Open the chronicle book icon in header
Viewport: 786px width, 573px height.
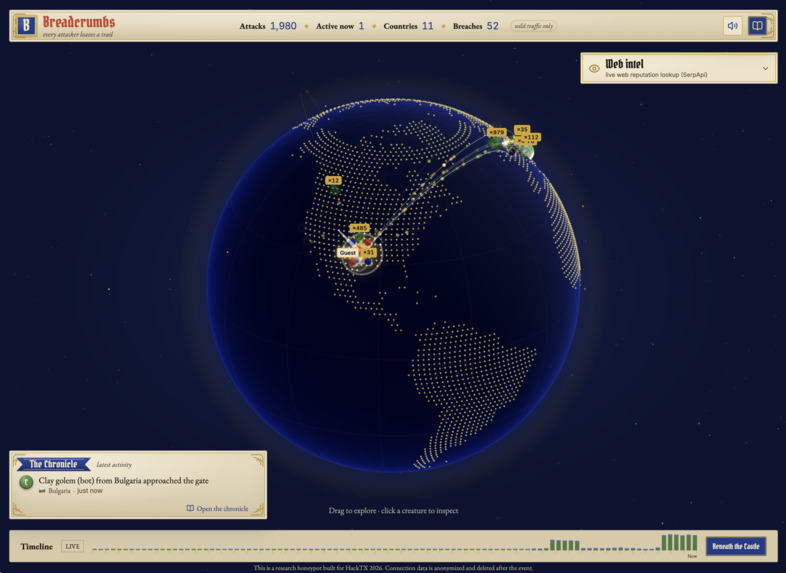tap(757, 26)
